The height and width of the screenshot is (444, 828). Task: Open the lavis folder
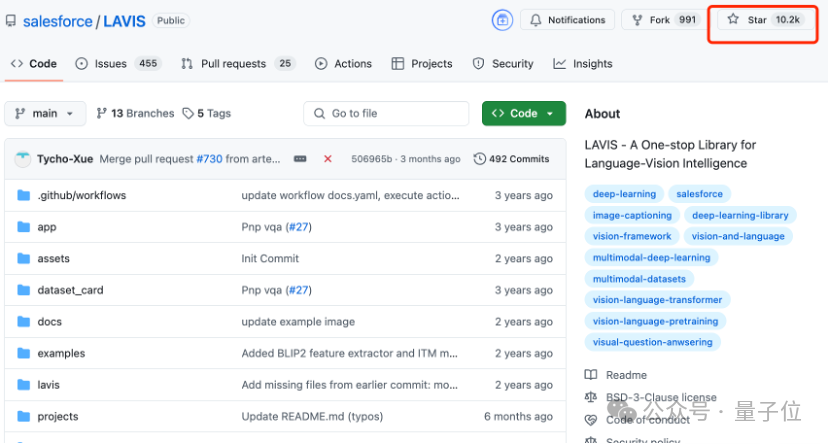coord(49,385)
